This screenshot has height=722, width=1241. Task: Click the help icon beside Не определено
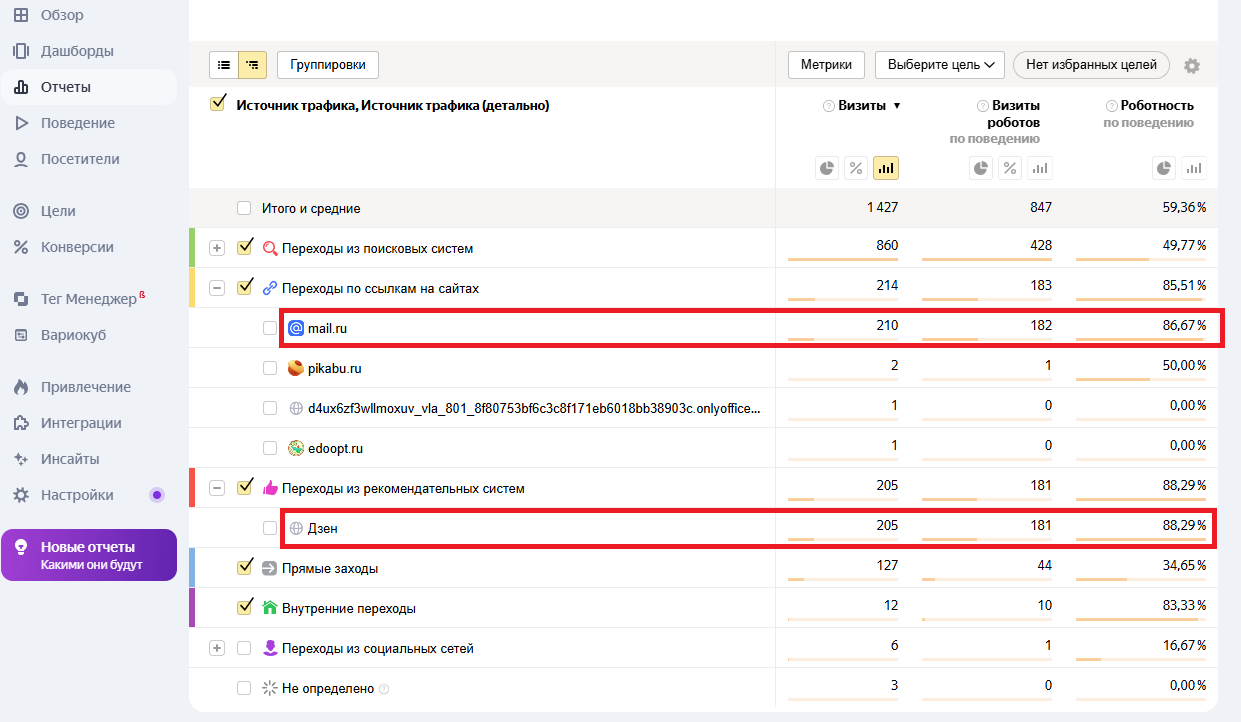coord(384,689)
